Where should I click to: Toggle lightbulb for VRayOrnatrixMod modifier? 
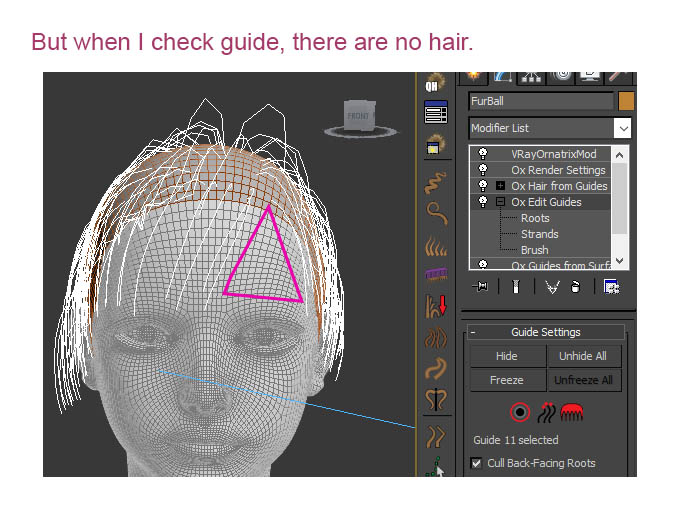coord(482,154)
